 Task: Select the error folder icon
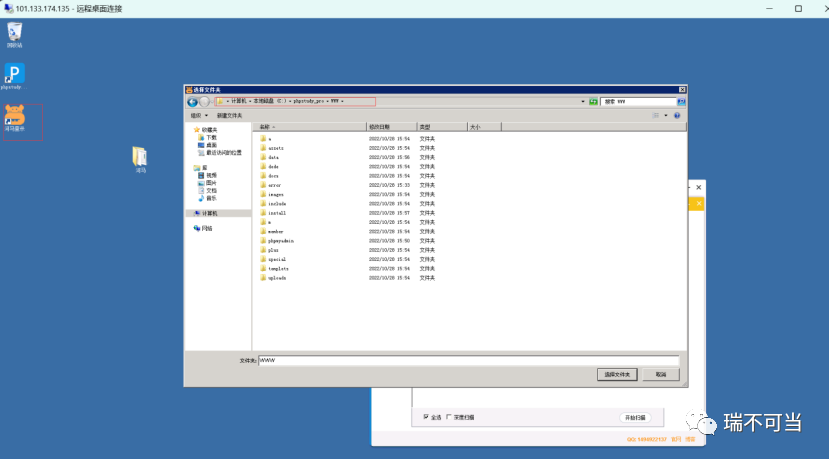pos(263,185)
